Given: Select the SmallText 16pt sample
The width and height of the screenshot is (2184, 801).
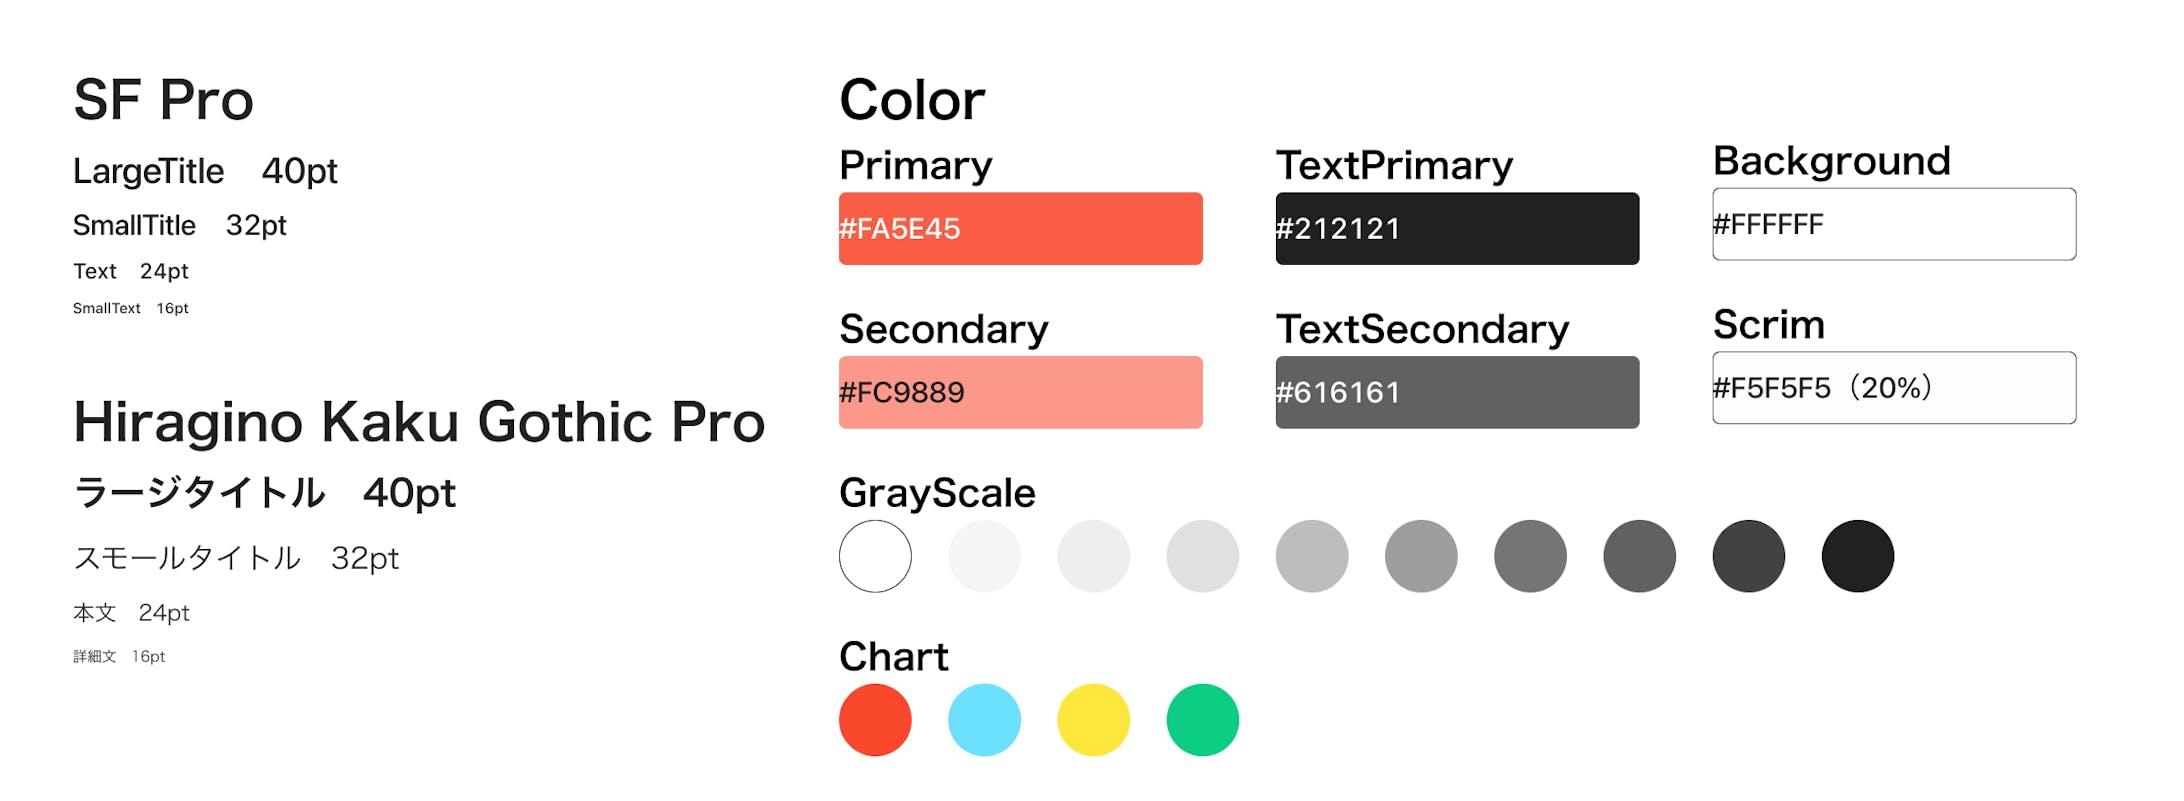Looking at the screenshot, I should 130,308.
